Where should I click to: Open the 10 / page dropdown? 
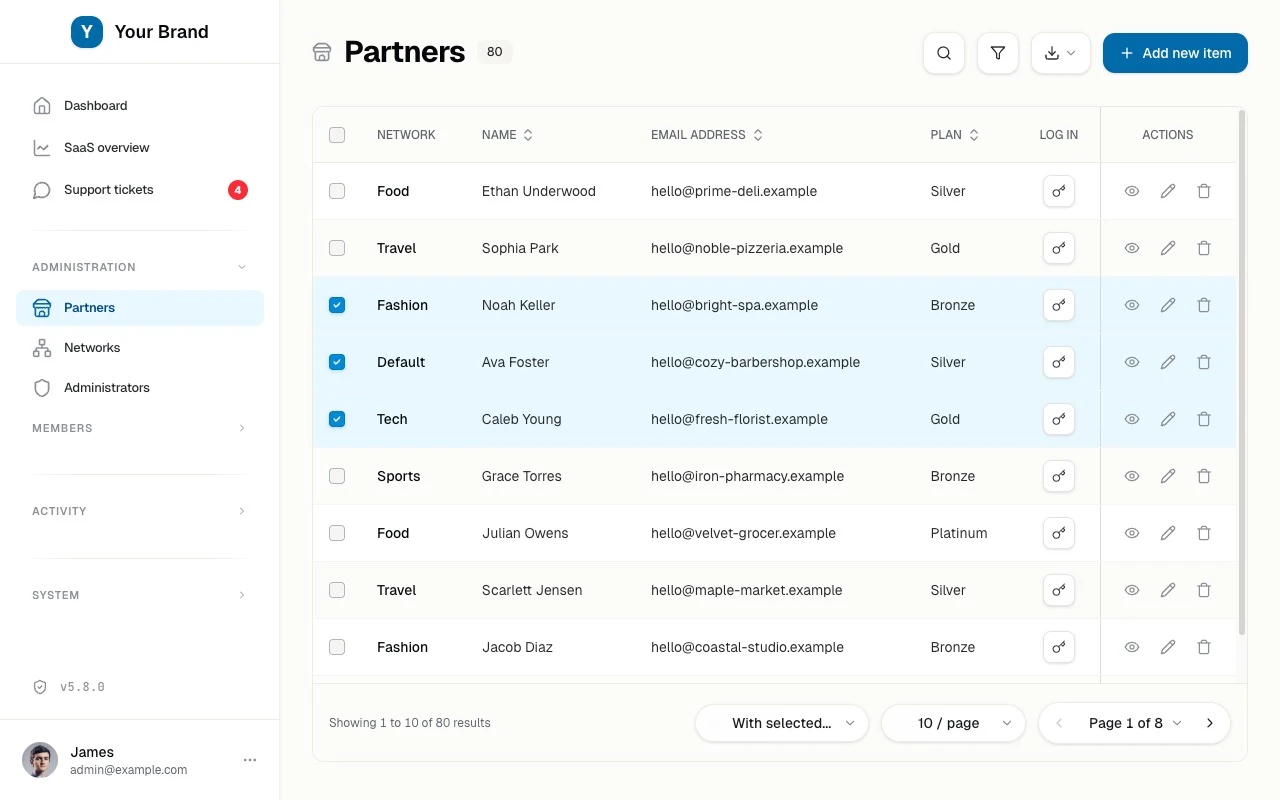(x=953, y=723)
